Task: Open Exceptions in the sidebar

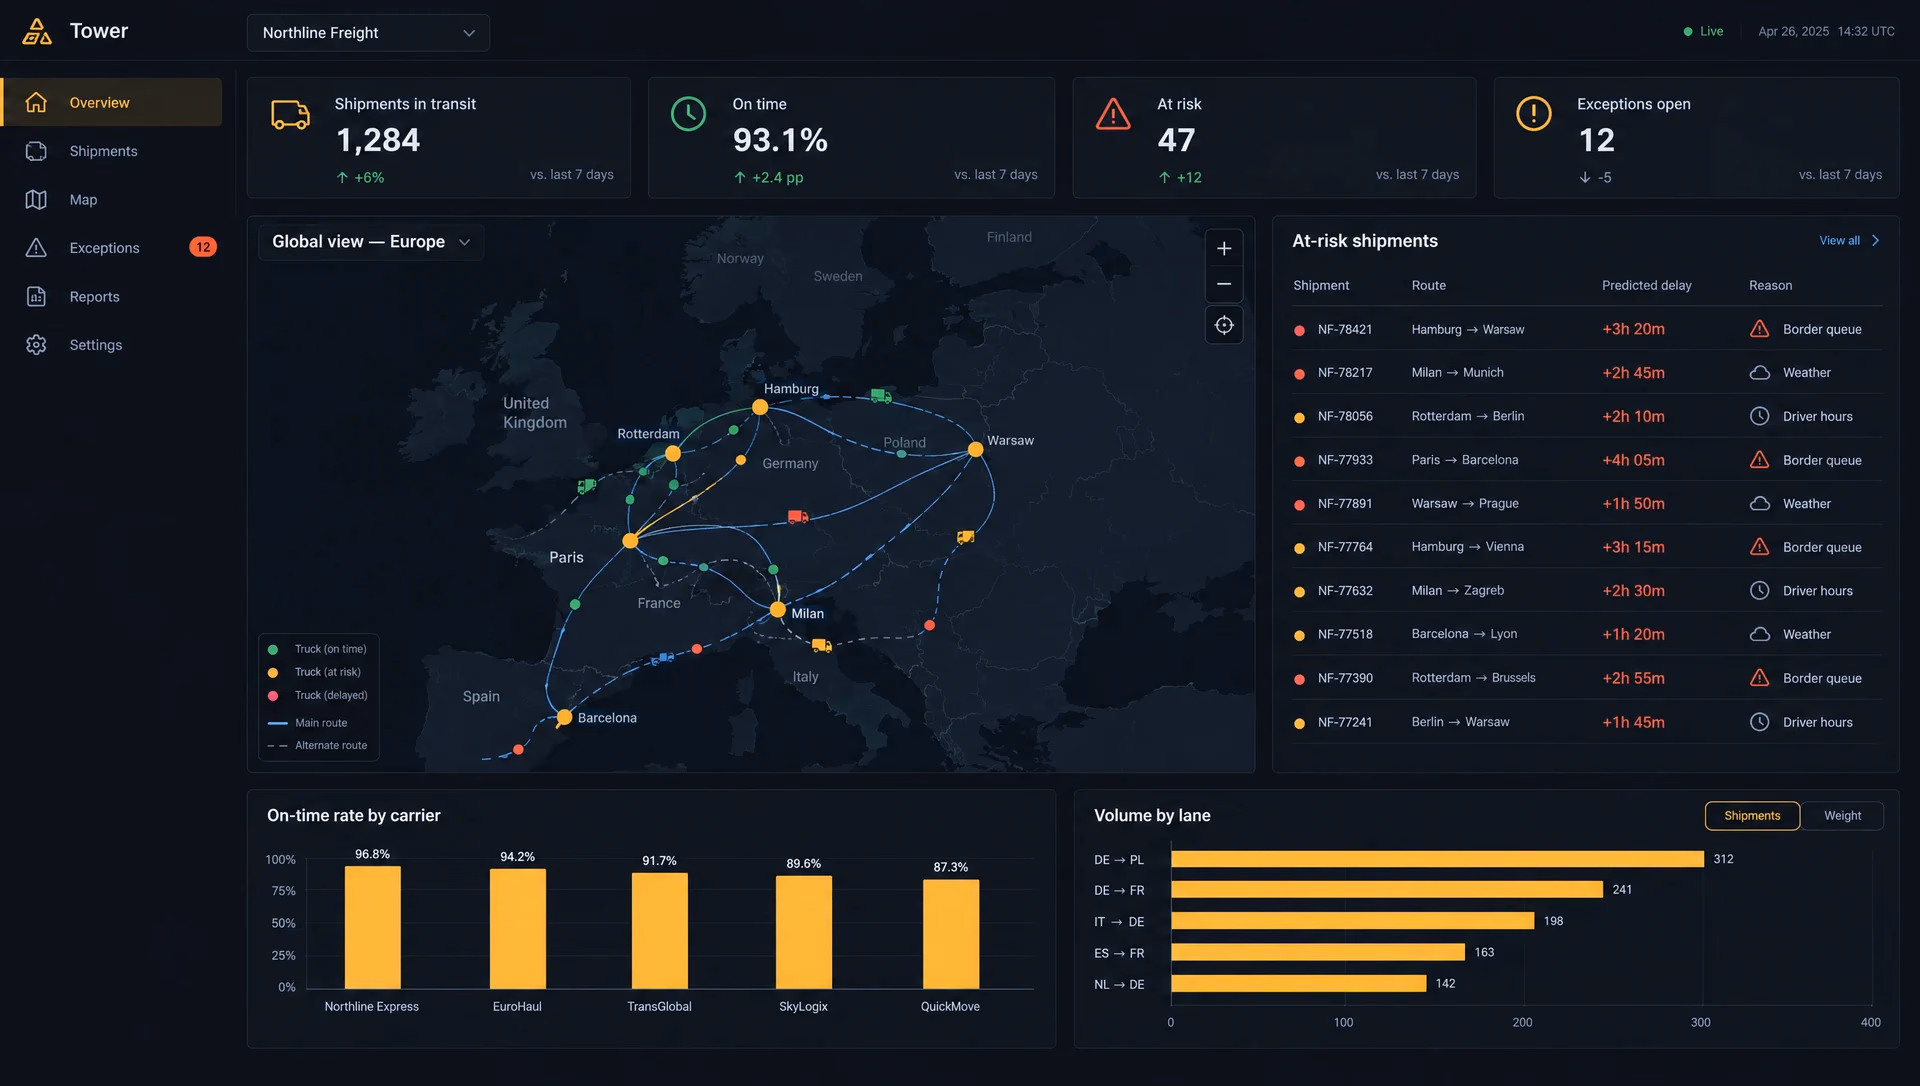Action: (112, 248)
